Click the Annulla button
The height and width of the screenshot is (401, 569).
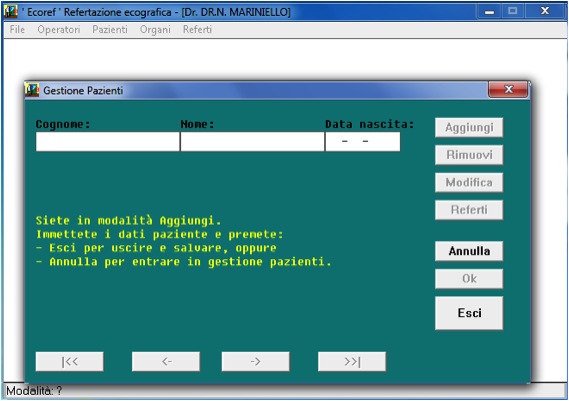(x=469, y=251)
